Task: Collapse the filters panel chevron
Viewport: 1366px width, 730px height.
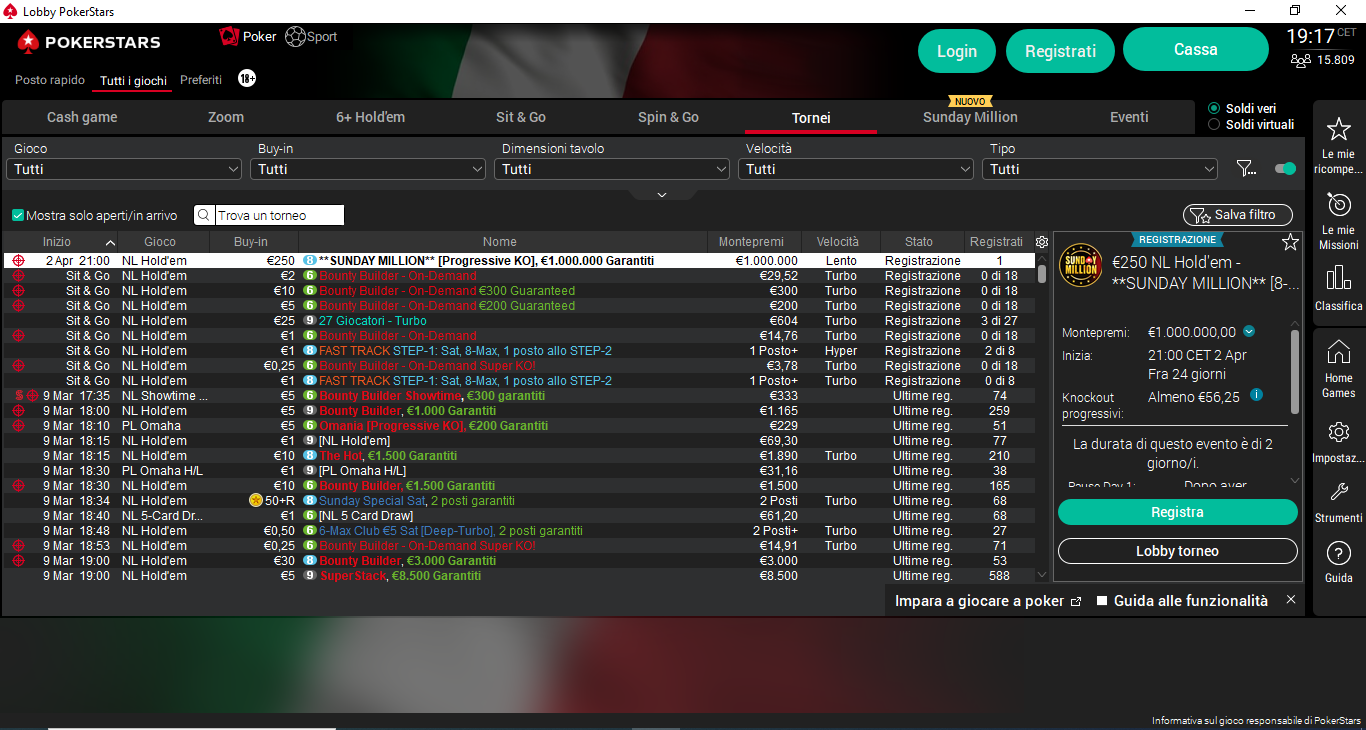Action: (x=661, y=195)
